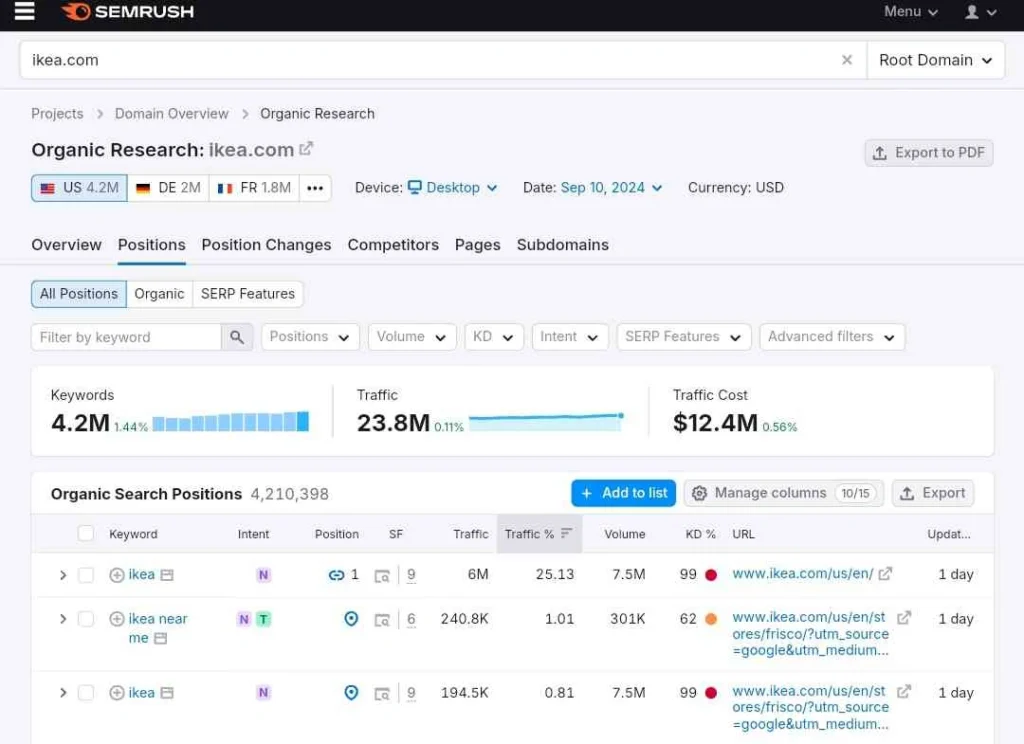
Task: Expand the ikea near me row
Action: point(63,619)
